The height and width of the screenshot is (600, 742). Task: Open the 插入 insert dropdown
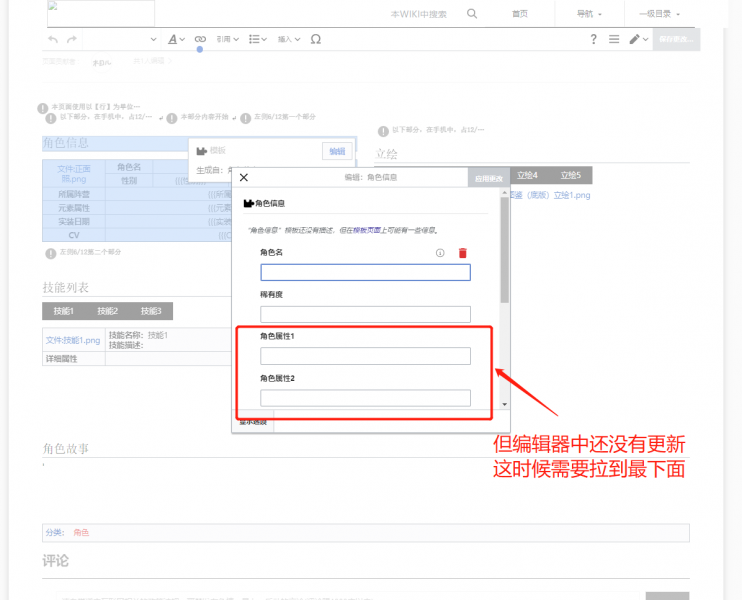point(289,39)
